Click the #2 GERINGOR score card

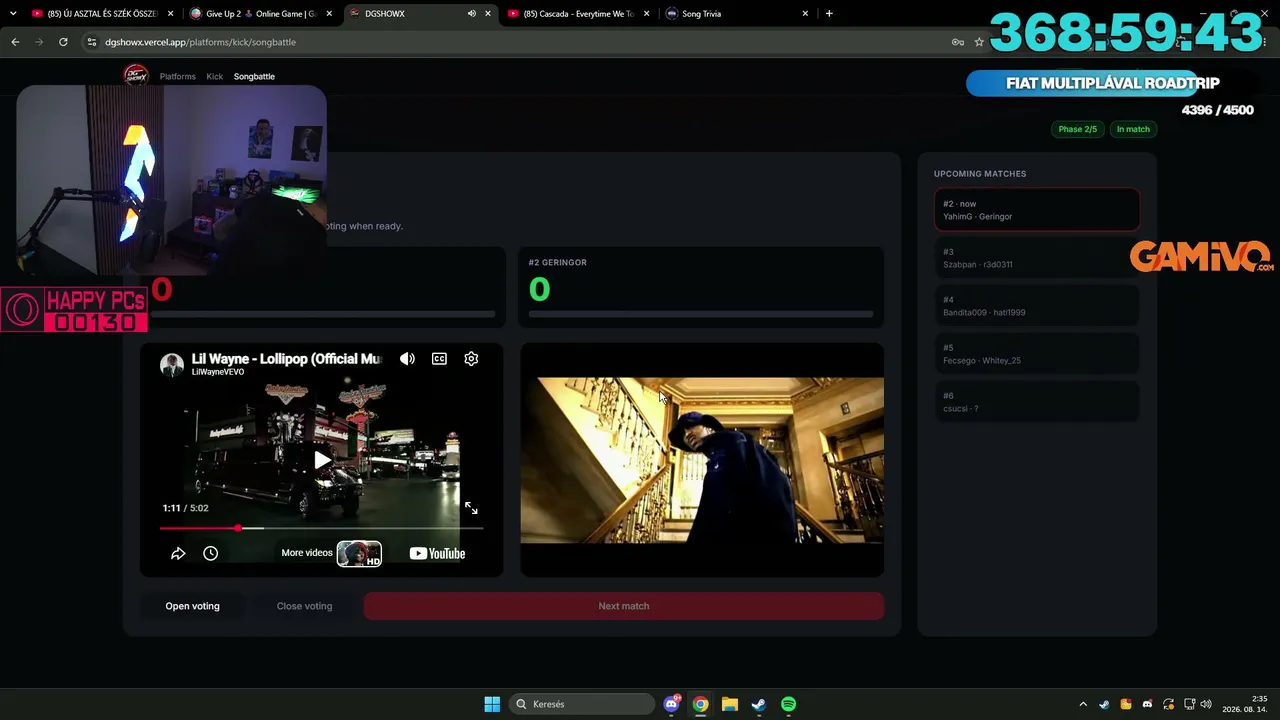[702, 287]
